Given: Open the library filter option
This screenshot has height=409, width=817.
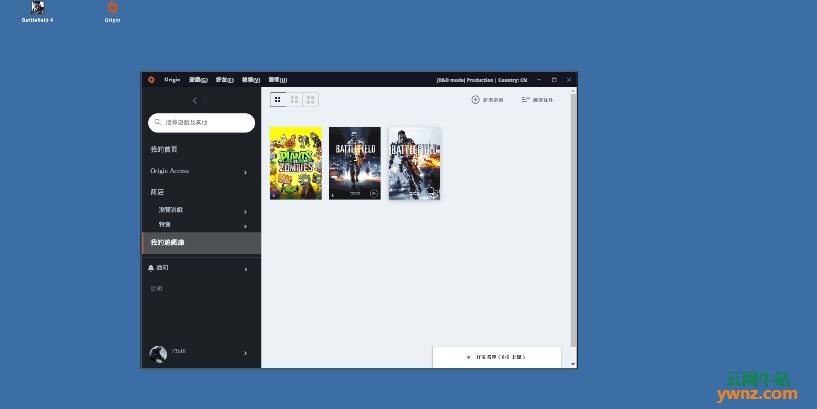Looking at the screenshot, I should pyautogui.click(x=537, y=100).
